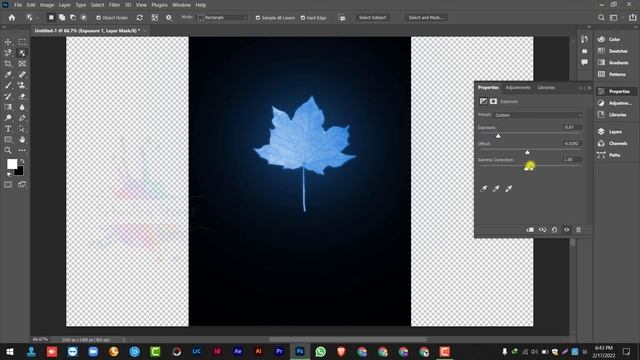Select the Eraser tool
Screen dimensions: 640x360
point(22,96)
